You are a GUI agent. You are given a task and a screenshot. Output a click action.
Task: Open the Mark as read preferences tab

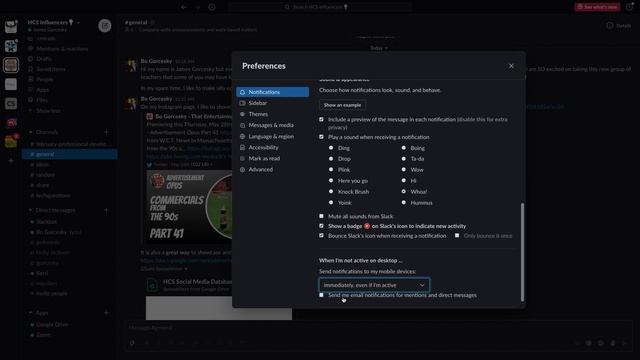272,158
